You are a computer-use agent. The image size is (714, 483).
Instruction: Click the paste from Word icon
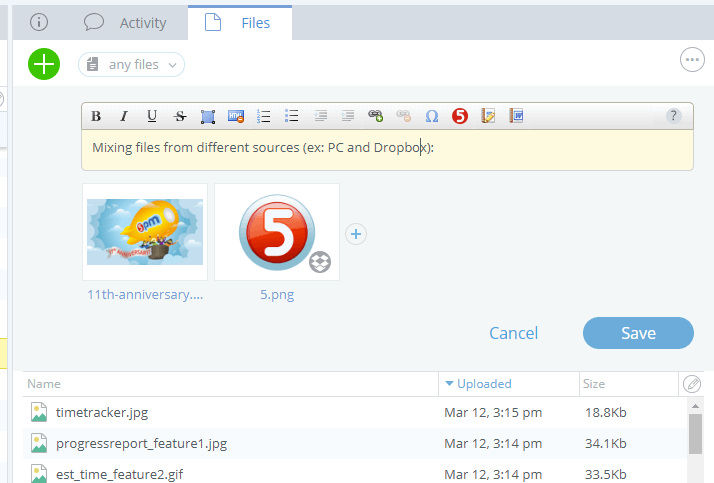516,116
